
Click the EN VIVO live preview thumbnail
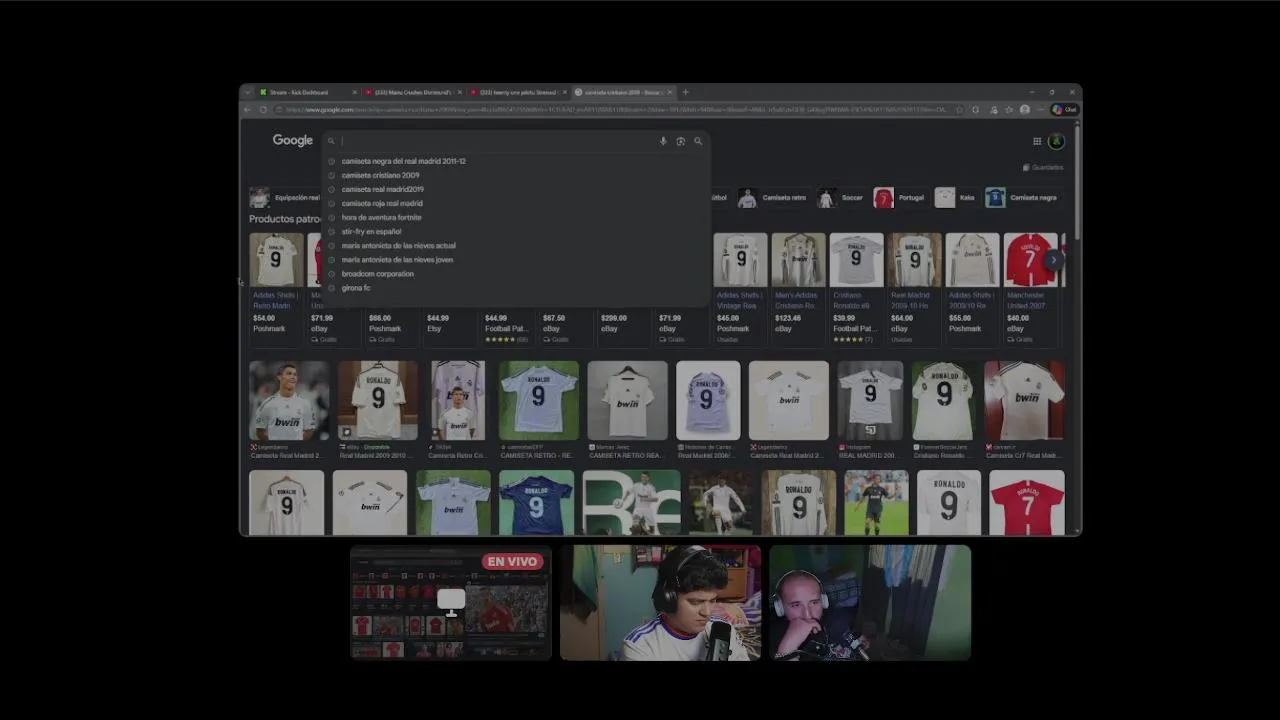coord(451,602)
